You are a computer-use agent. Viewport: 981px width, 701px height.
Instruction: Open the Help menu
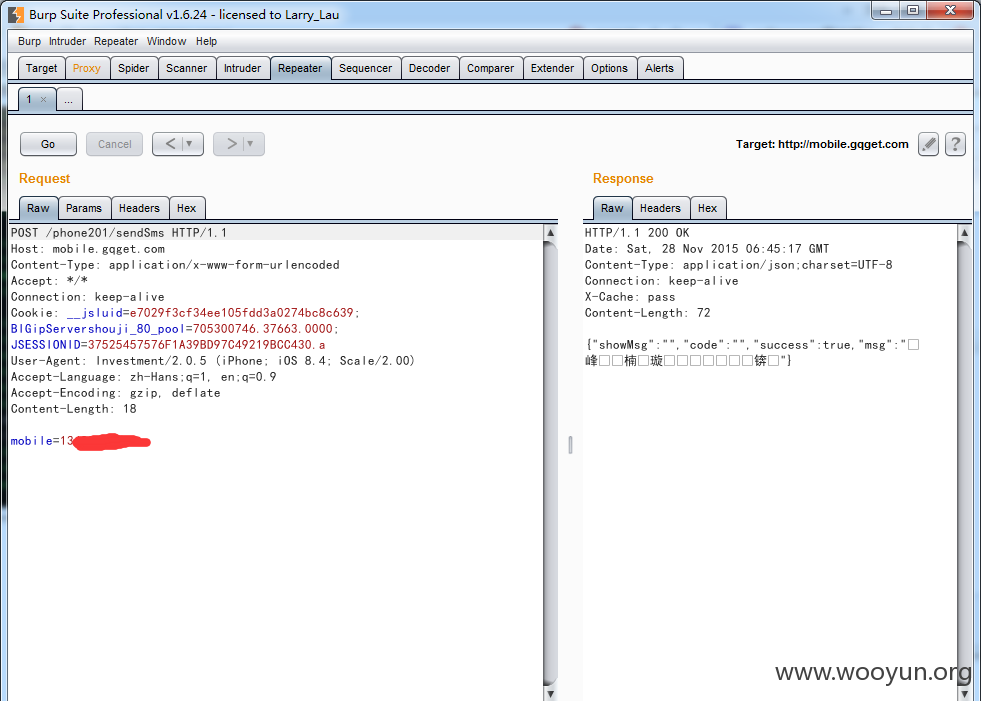pos(206,41)
